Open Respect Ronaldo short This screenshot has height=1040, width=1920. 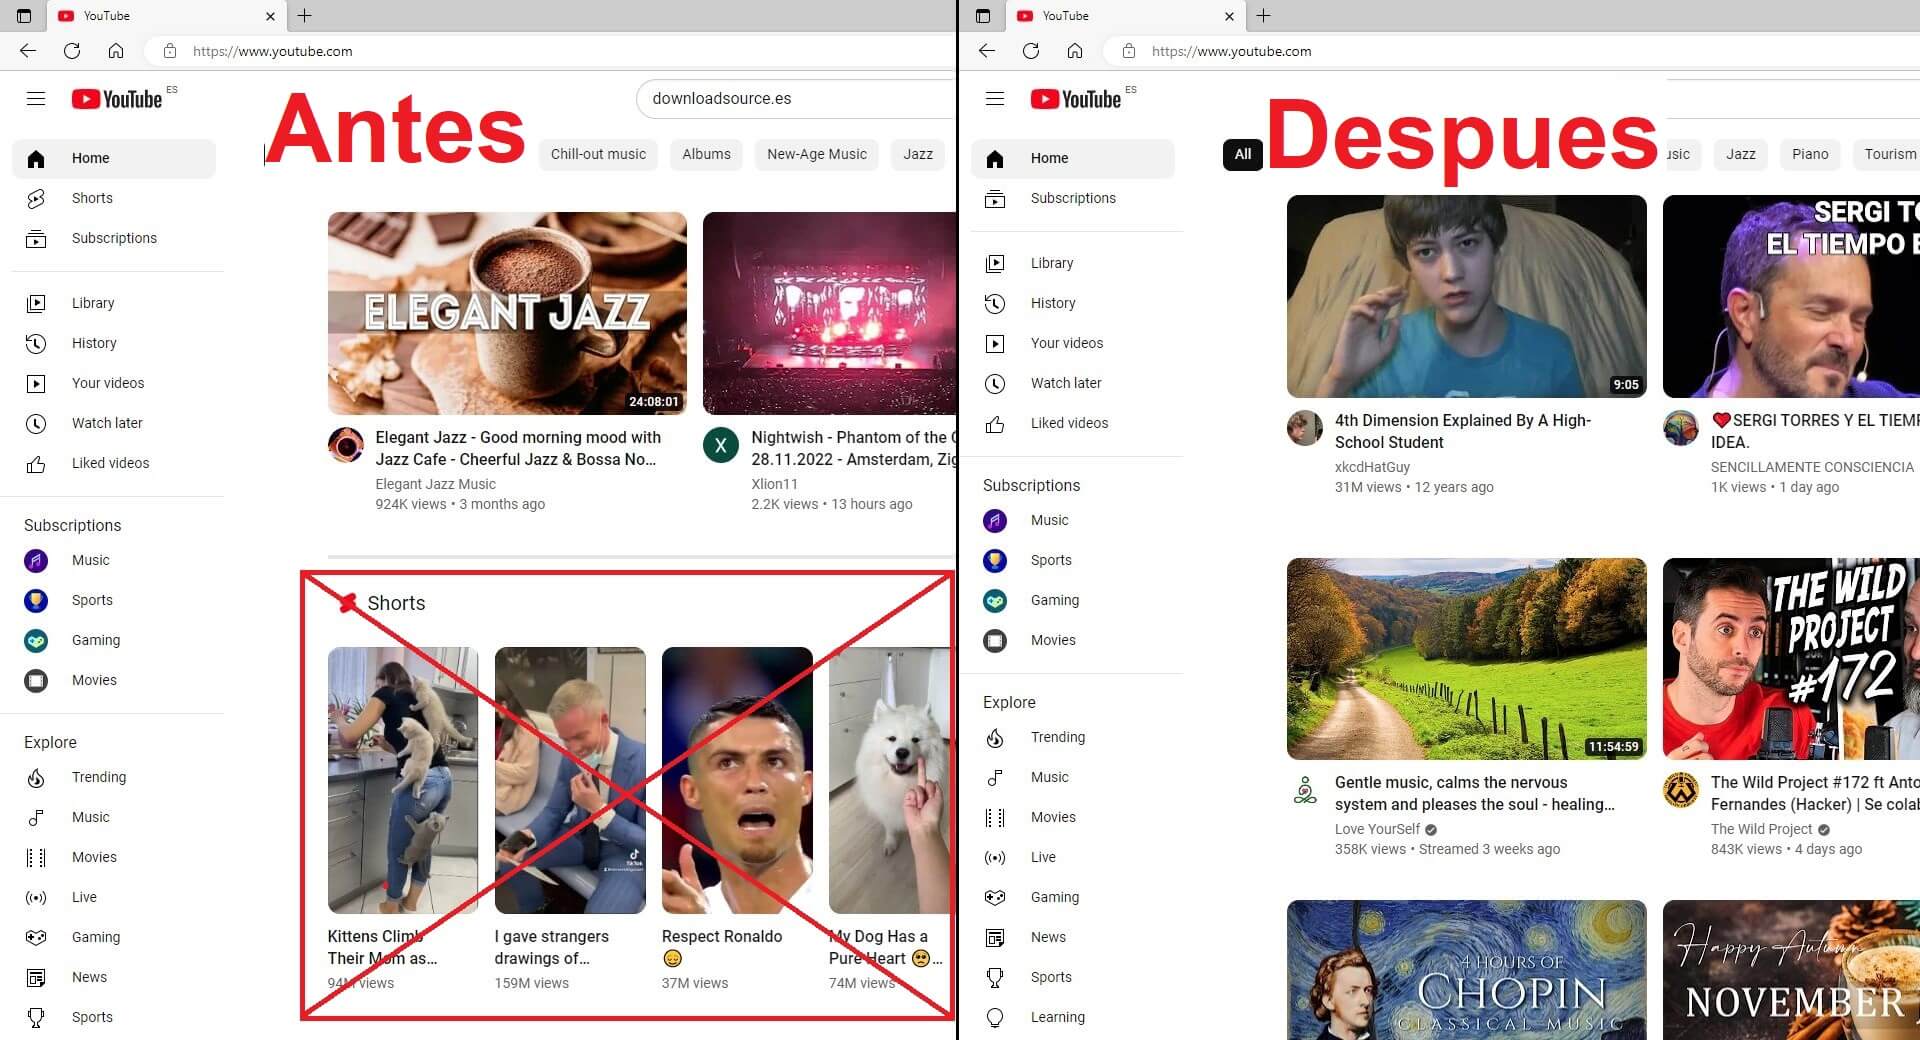[x=737, y=780]
